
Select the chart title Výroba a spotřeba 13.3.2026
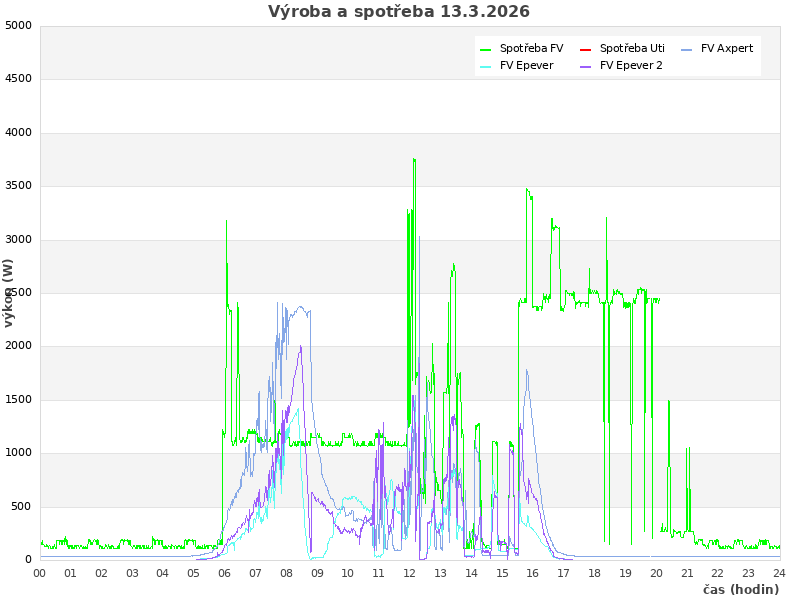(399, 12)
